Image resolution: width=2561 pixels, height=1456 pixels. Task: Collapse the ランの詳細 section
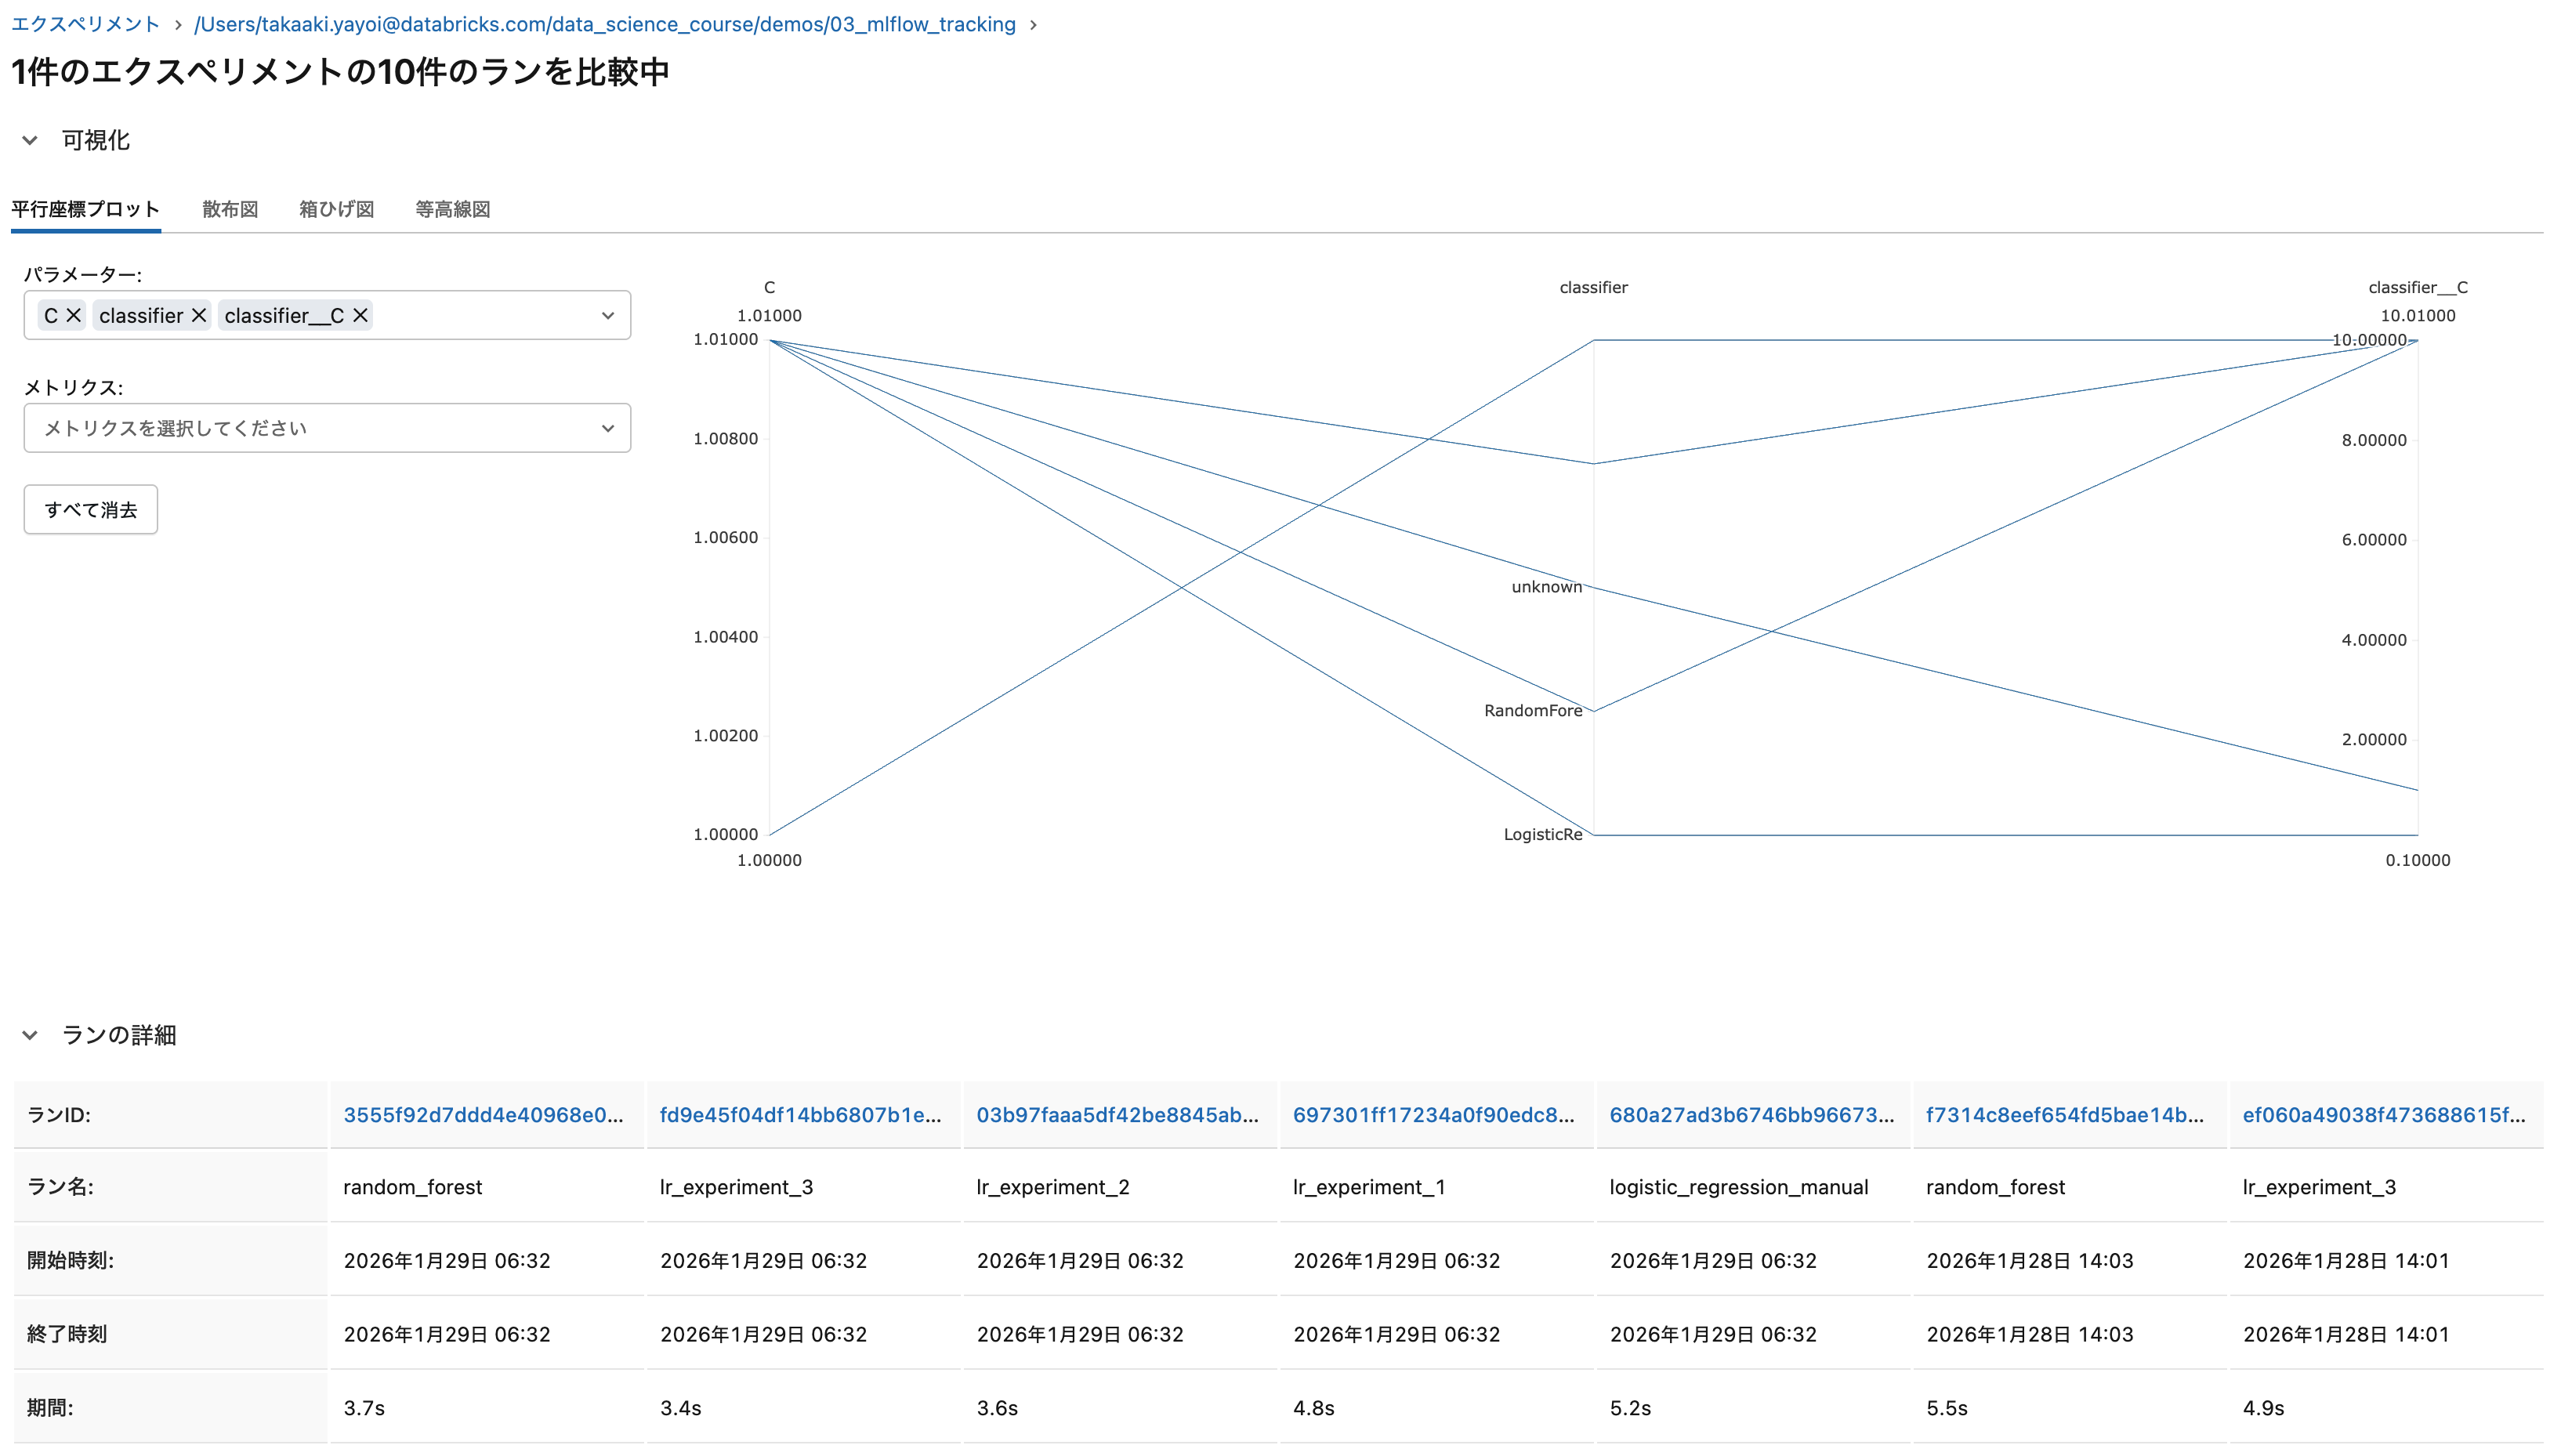pyautogui.click(x=29, y=1035)
